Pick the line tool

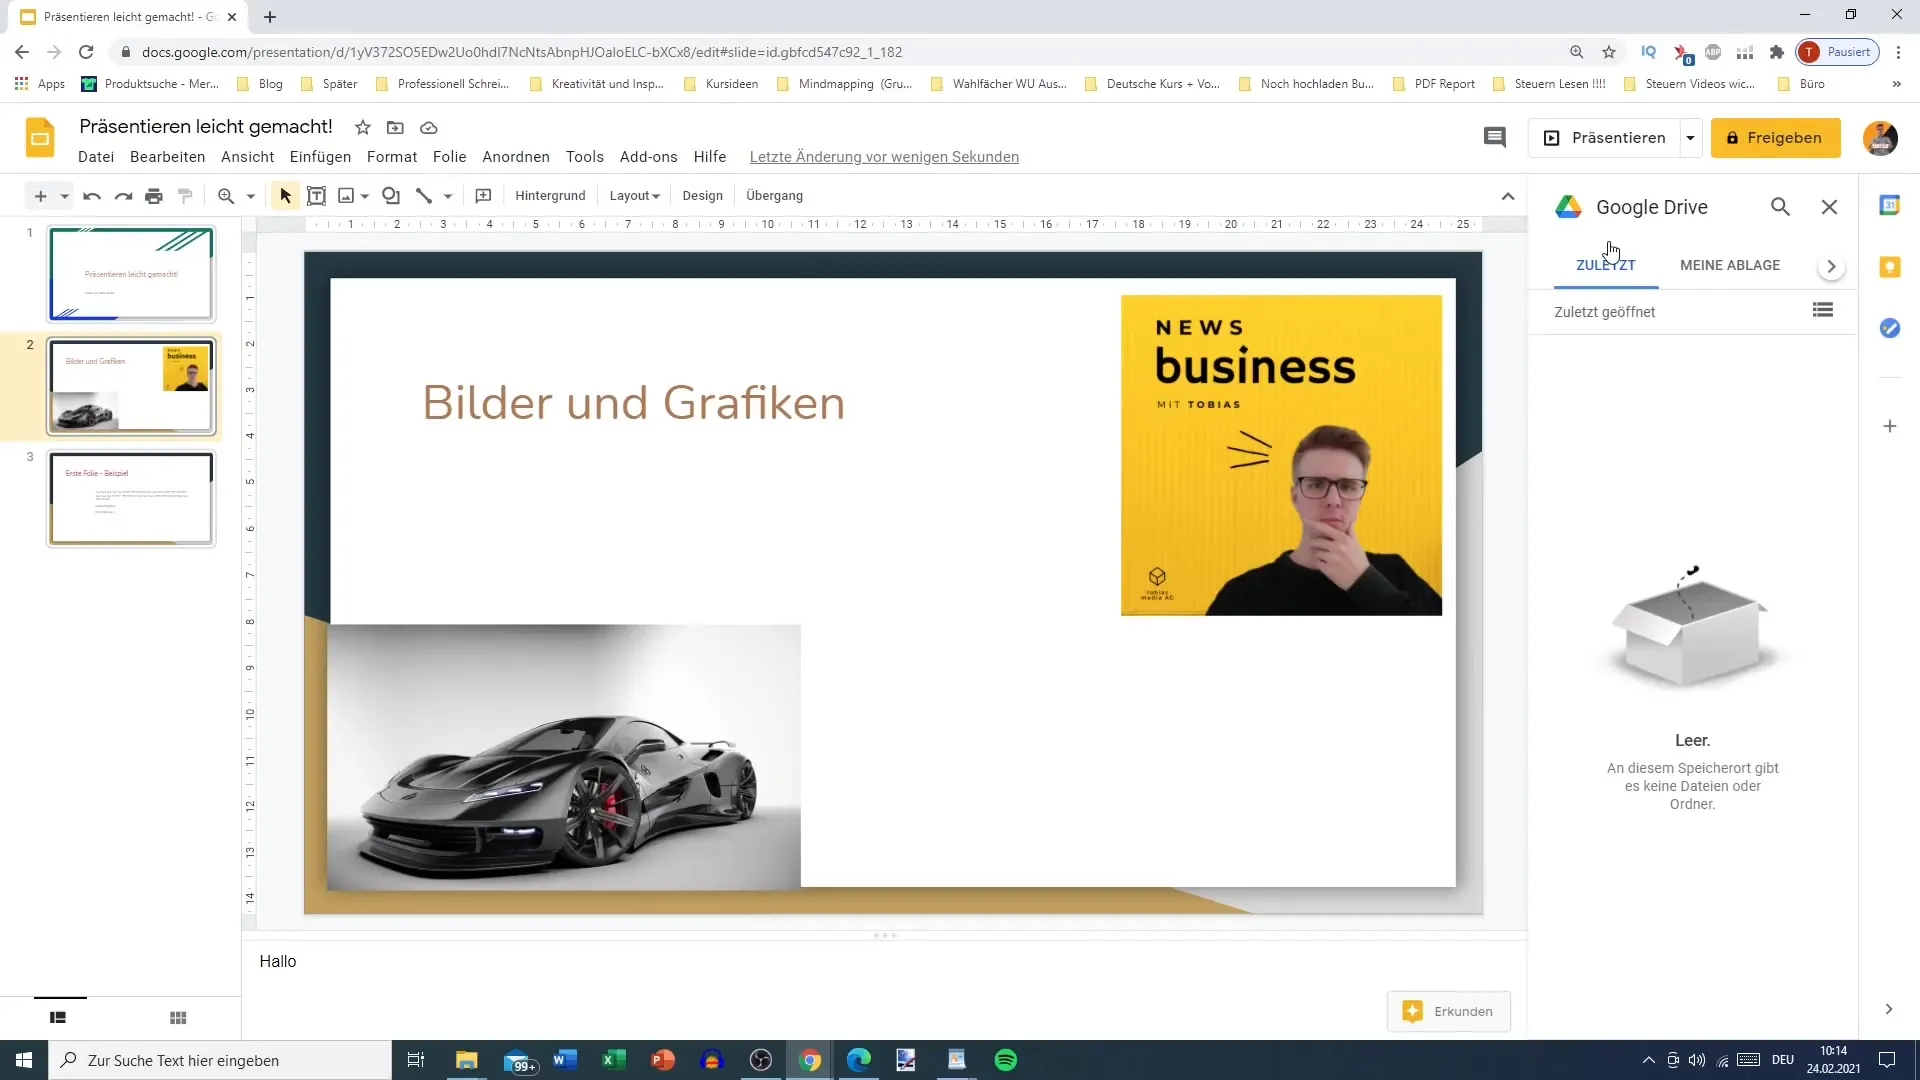424,196
